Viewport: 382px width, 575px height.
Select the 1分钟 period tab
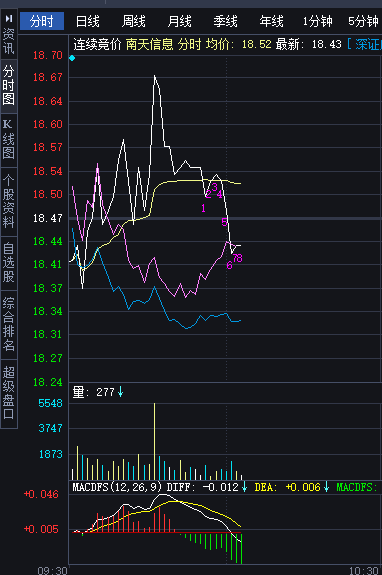(x=317, y=21)
